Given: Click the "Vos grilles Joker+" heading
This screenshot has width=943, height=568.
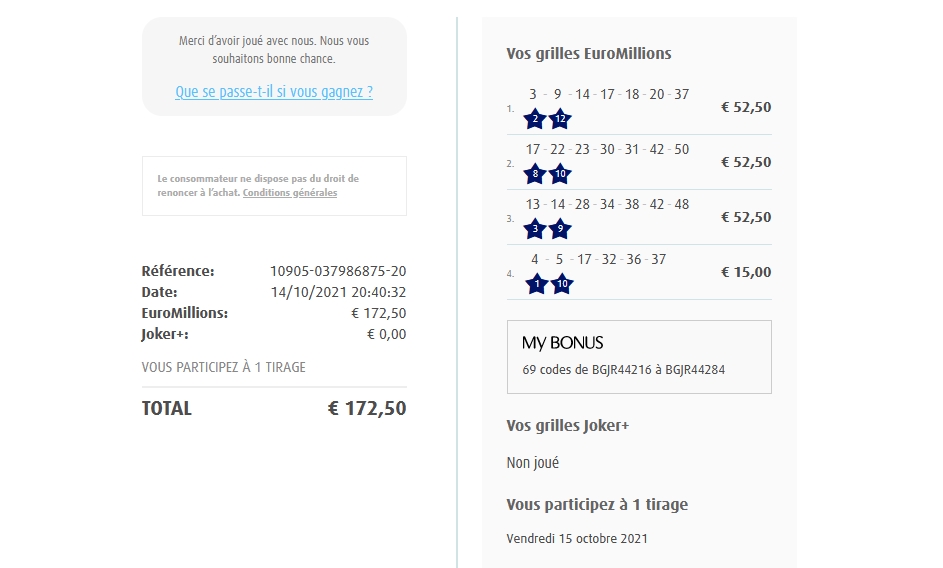Looking at the screenshot, I should (x=567, y=426).
